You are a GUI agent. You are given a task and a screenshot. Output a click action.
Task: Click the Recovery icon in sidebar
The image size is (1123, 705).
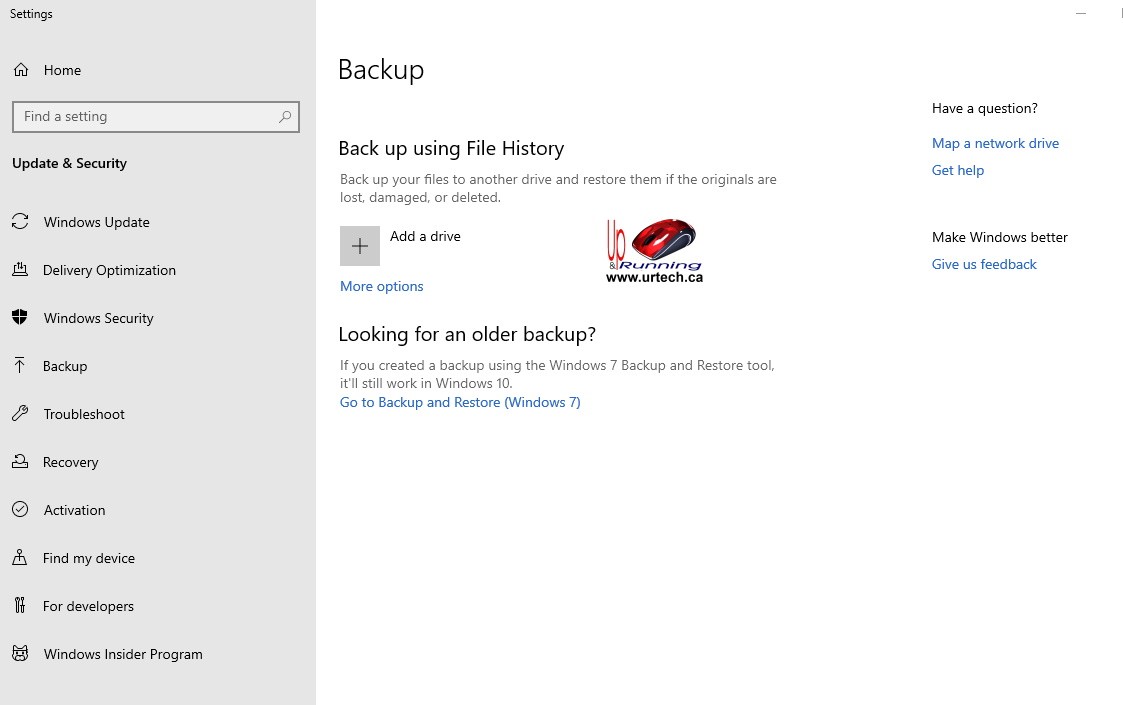[x=20, y=462]
